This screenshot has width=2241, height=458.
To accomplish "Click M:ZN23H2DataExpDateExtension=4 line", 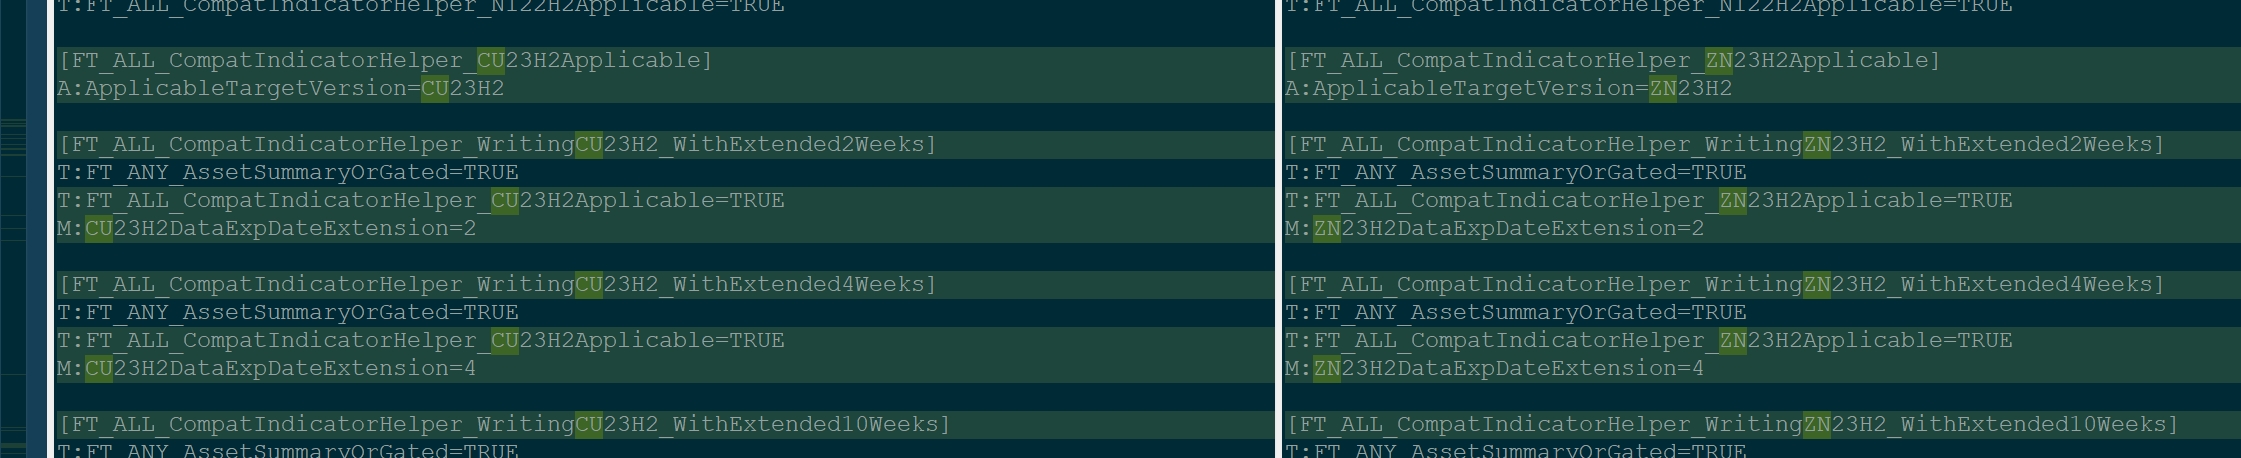I will 1494,369.
